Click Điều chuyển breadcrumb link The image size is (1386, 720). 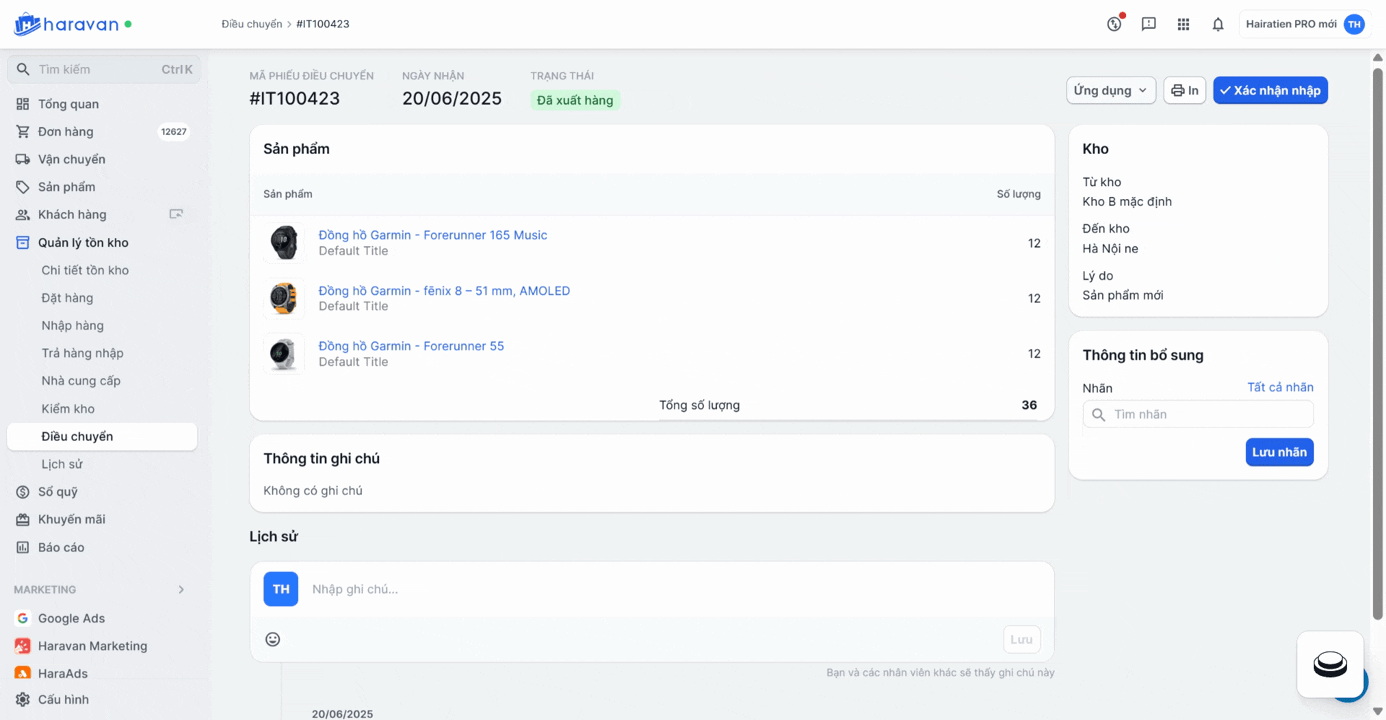click(x=252, y=24)
